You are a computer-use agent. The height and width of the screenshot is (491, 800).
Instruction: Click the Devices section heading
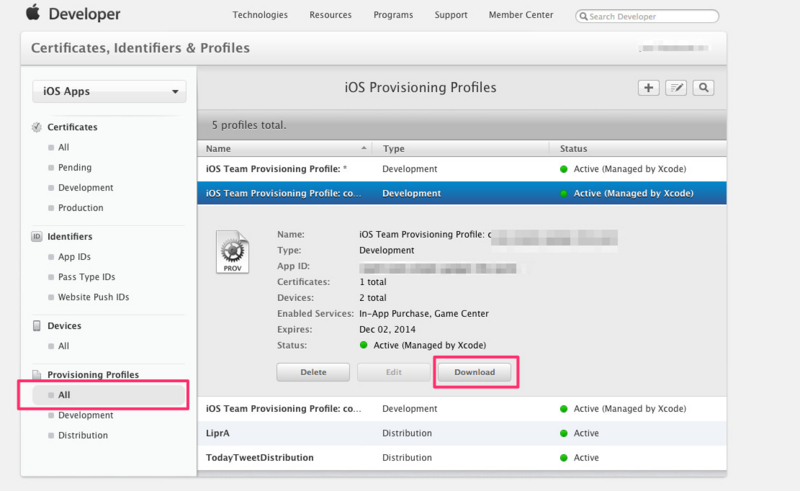64,326
